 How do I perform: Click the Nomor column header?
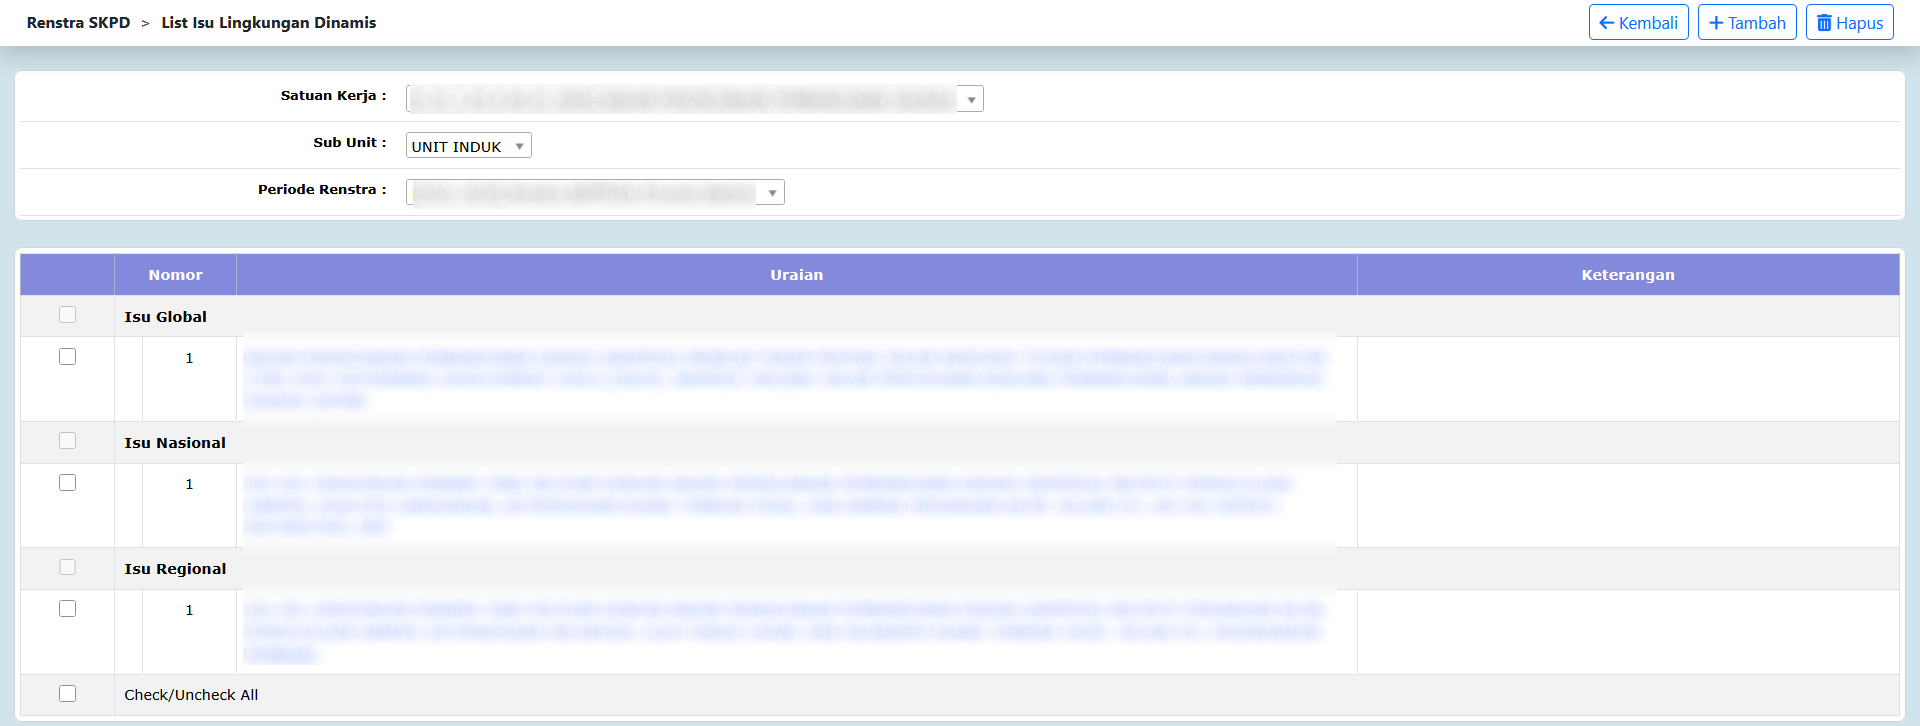[175, 275]
